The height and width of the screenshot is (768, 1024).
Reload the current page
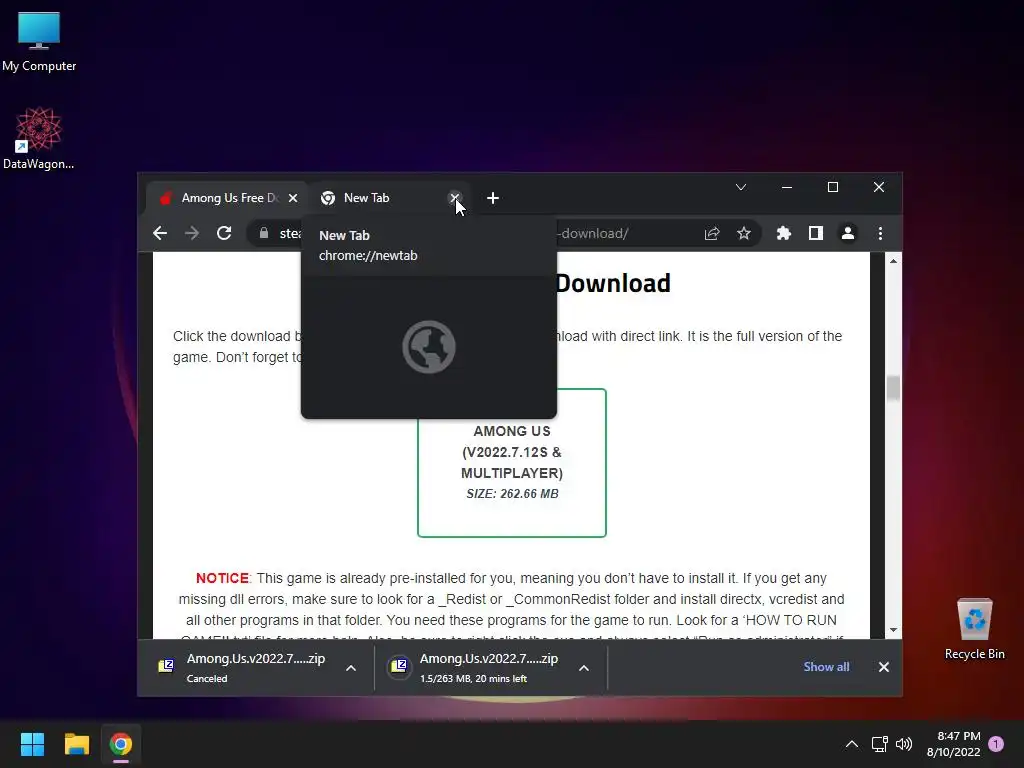(224, 233)
